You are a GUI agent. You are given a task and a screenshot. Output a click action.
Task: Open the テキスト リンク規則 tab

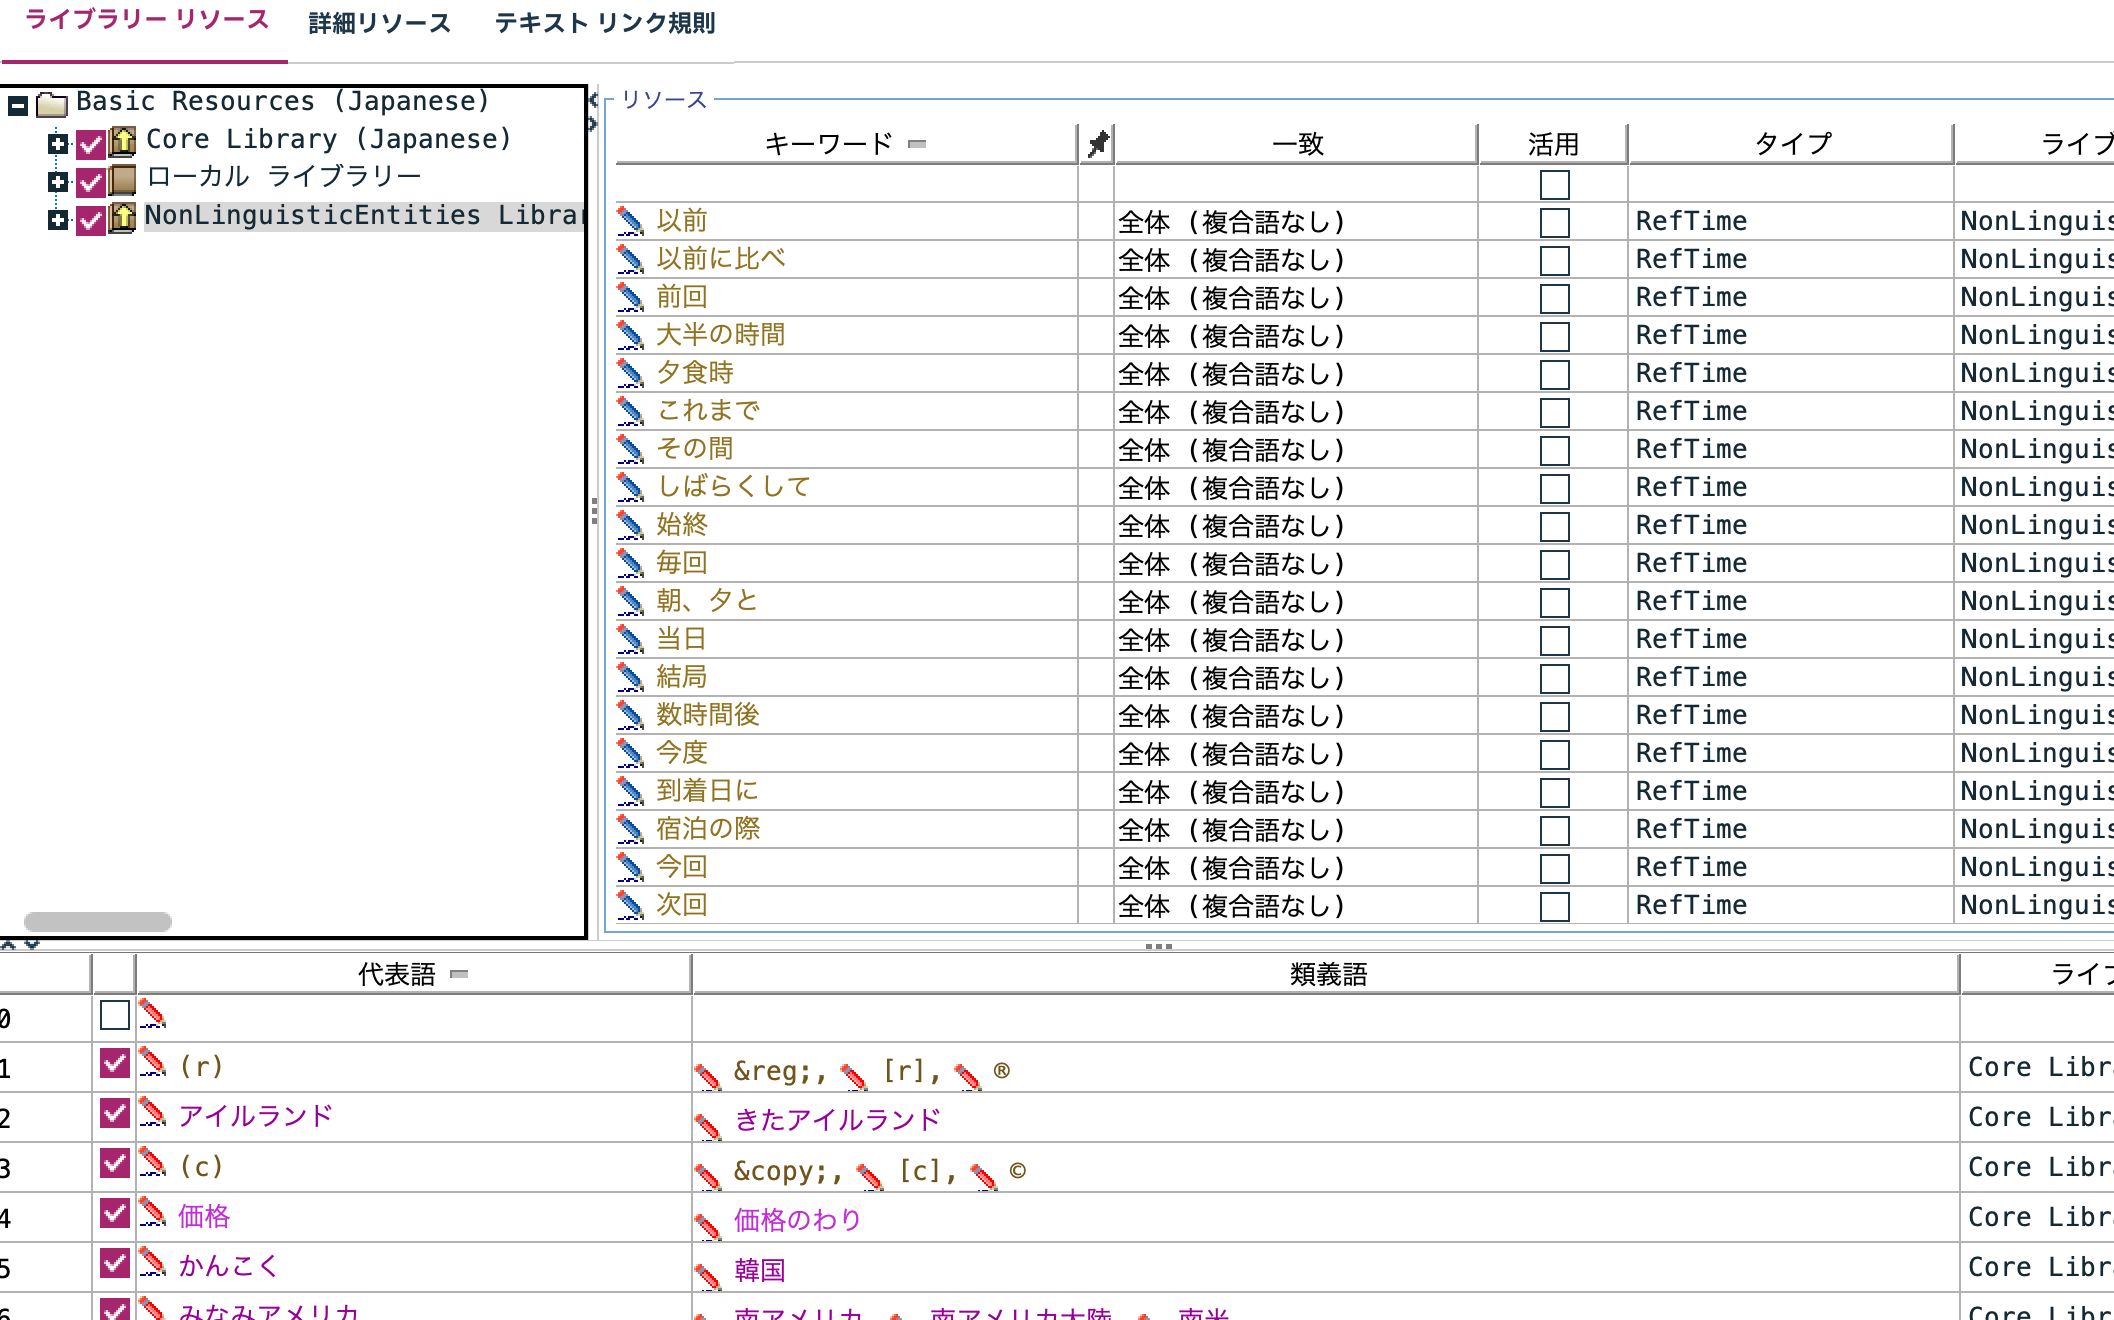(604, 24)
